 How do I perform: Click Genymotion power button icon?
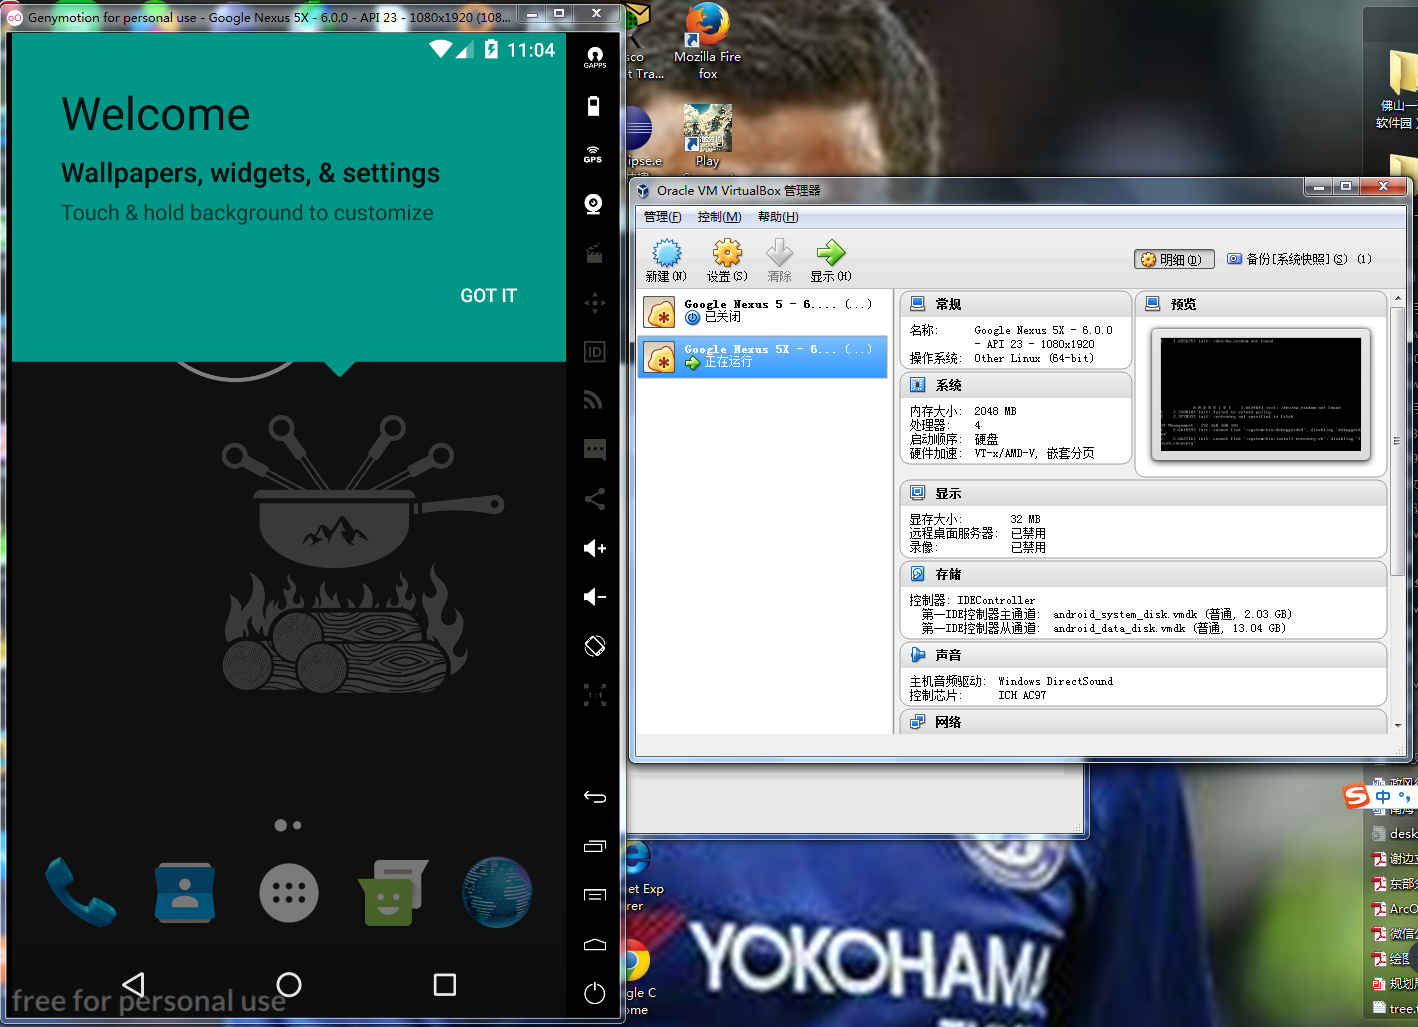click(x=595, y=993)
